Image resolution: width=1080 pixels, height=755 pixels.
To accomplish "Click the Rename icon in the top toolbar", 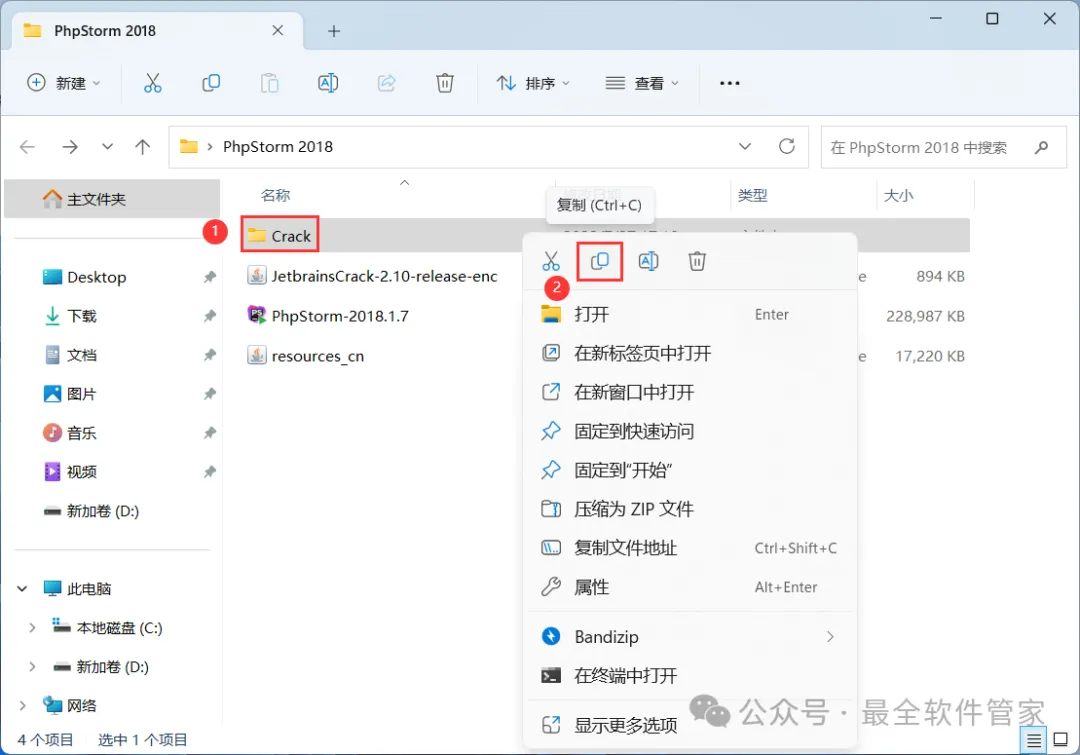I will [x=328, y=83].
